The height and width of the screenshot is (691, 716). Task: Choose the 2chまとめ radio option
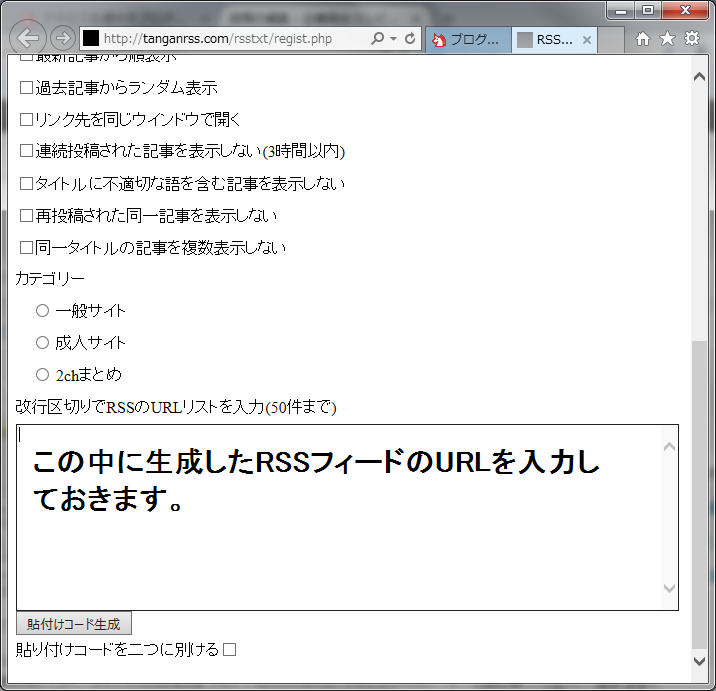42,375
